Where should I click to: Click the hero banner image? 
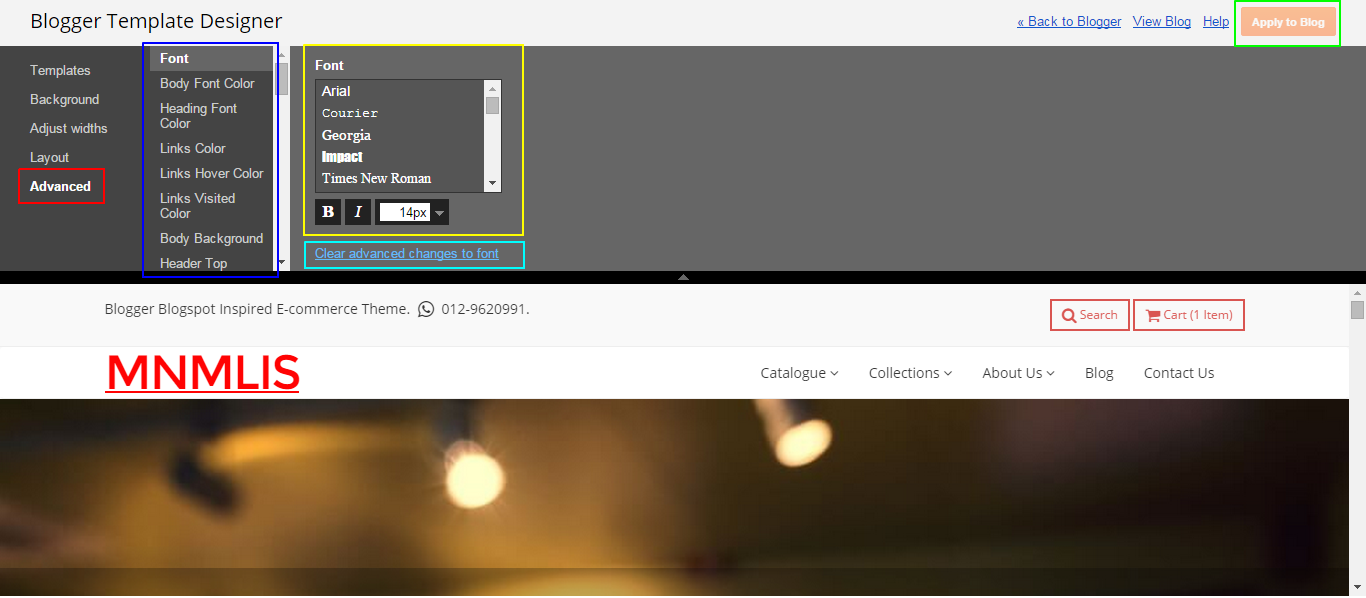click(674, 498)
